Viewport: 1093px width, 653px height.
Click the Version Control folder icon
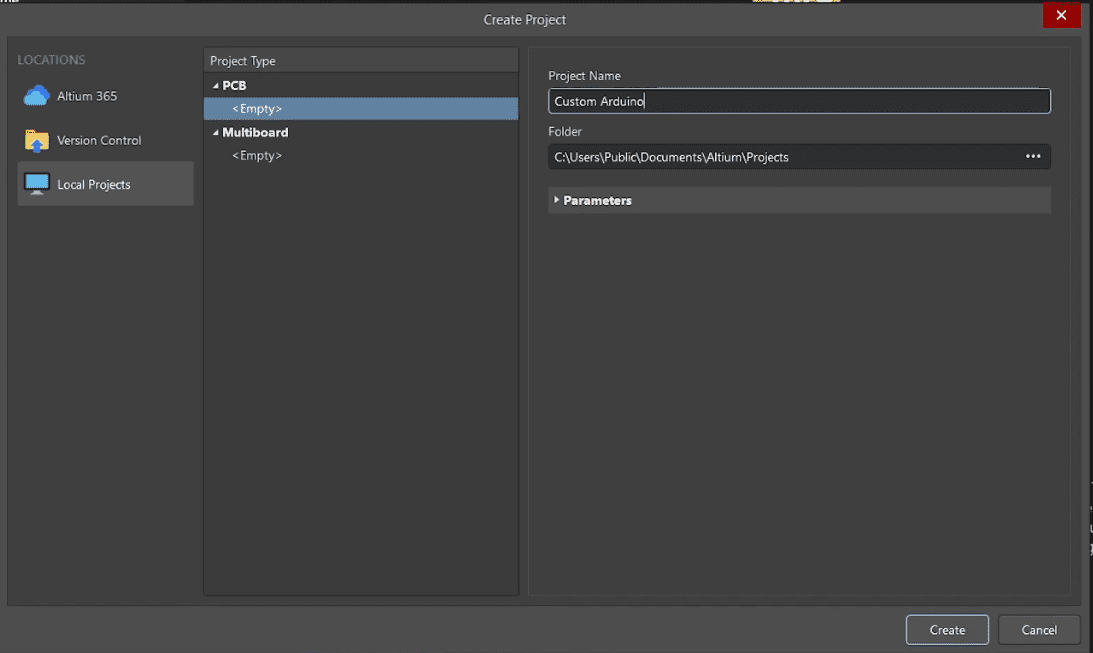point(37,141)
